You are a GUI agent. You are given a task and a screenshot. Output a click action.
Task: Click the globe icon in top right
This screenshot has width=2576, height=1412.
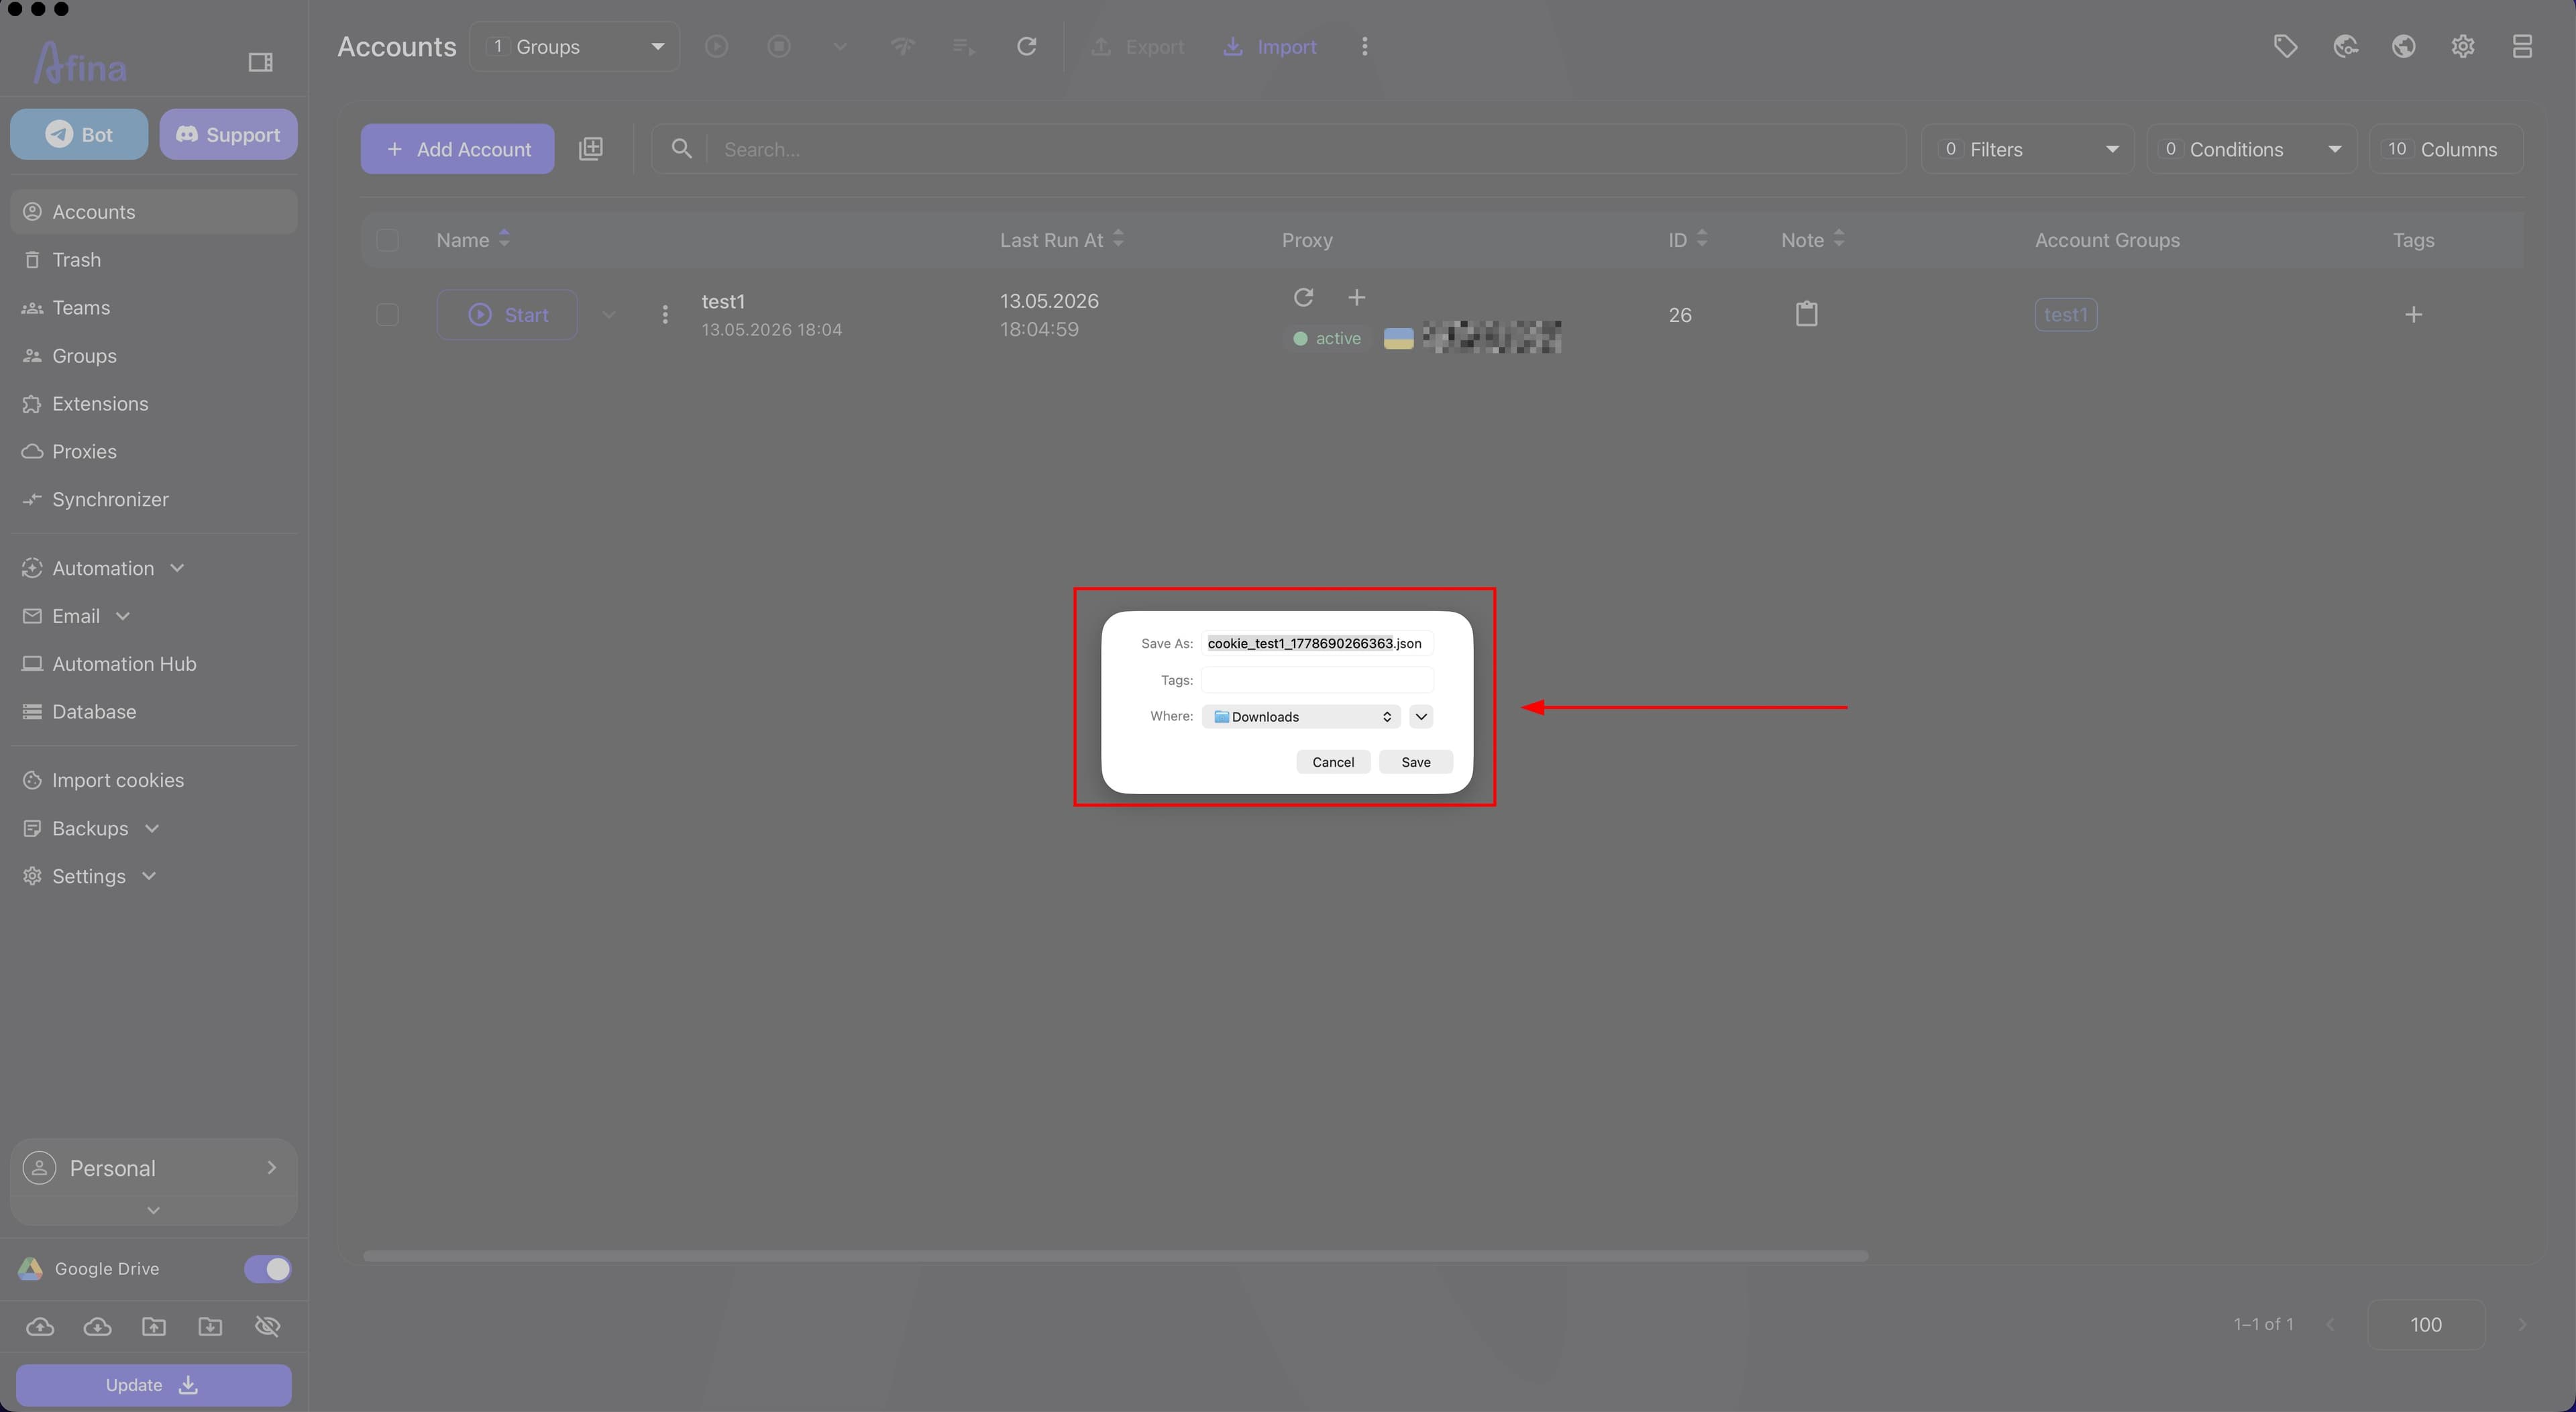pos(2404,47)
